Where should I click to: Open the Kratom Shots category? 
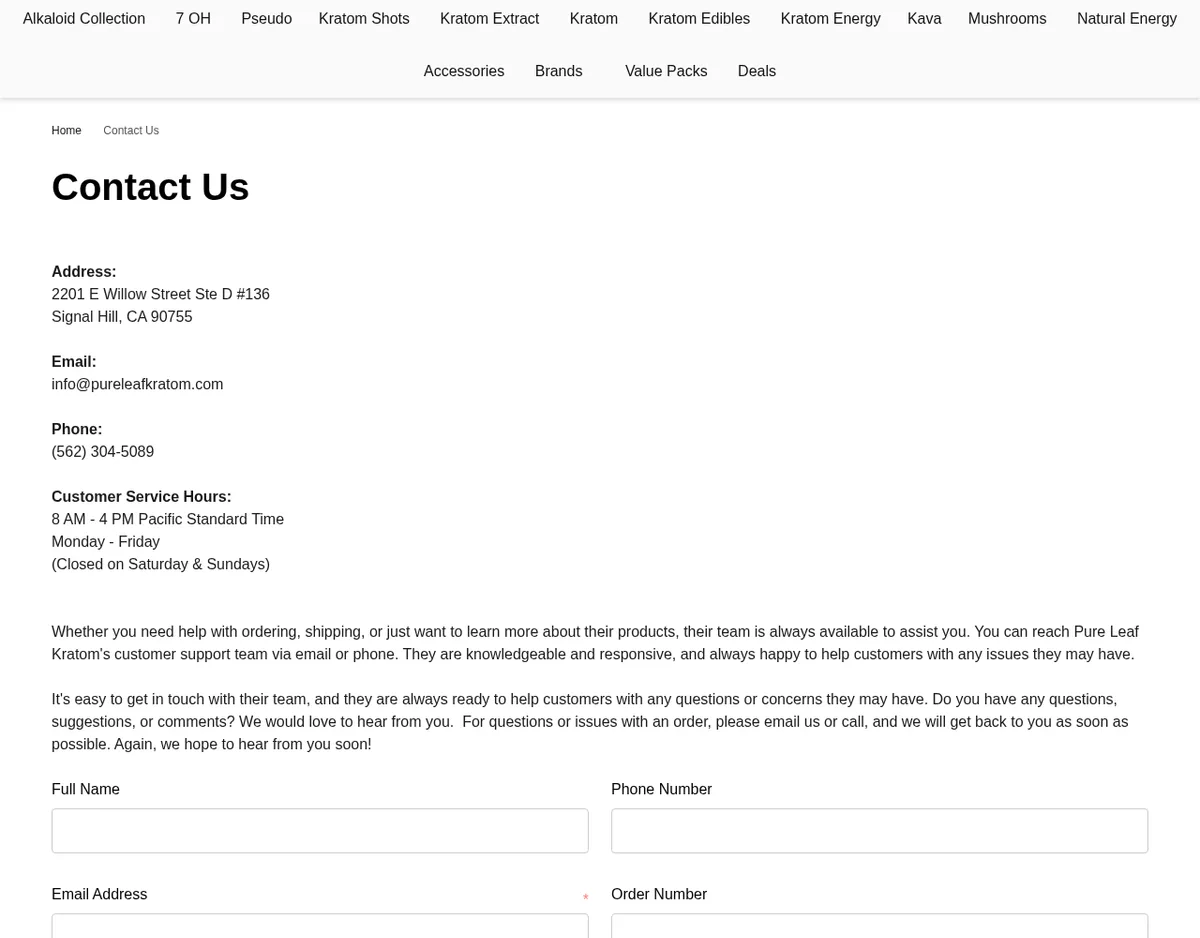coord(364,18)
